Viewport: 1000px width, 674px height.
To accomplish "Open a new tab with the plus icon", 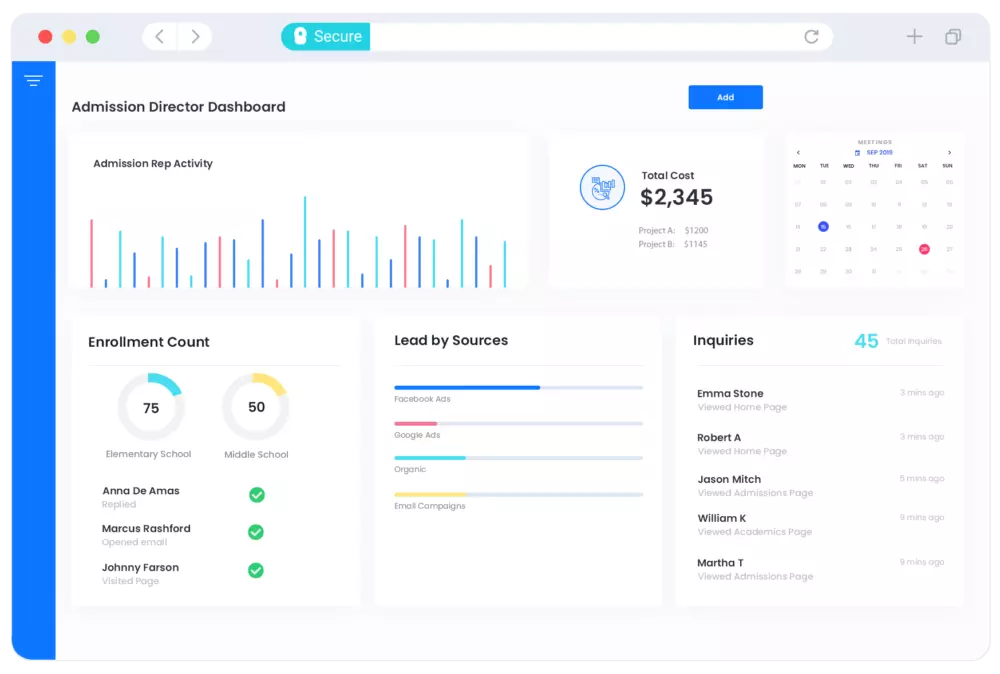I will click(914, 37).
